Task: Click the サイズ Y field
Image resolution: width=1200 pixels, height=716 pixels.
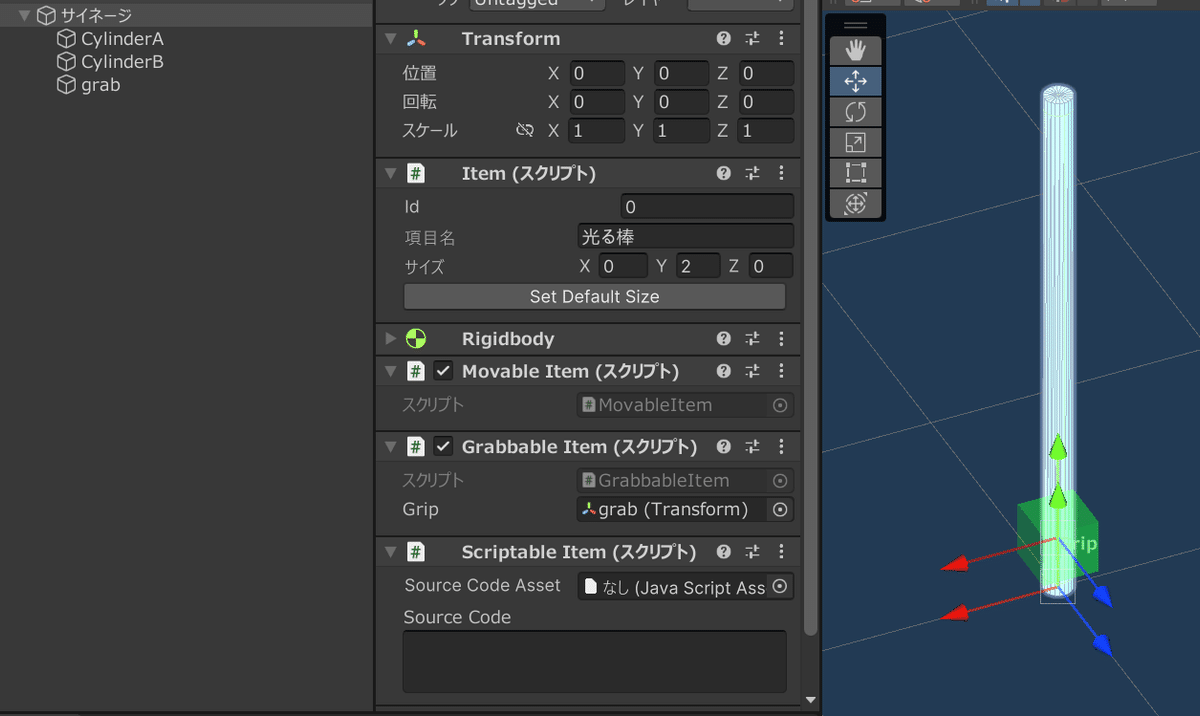Action: (698, 266)
